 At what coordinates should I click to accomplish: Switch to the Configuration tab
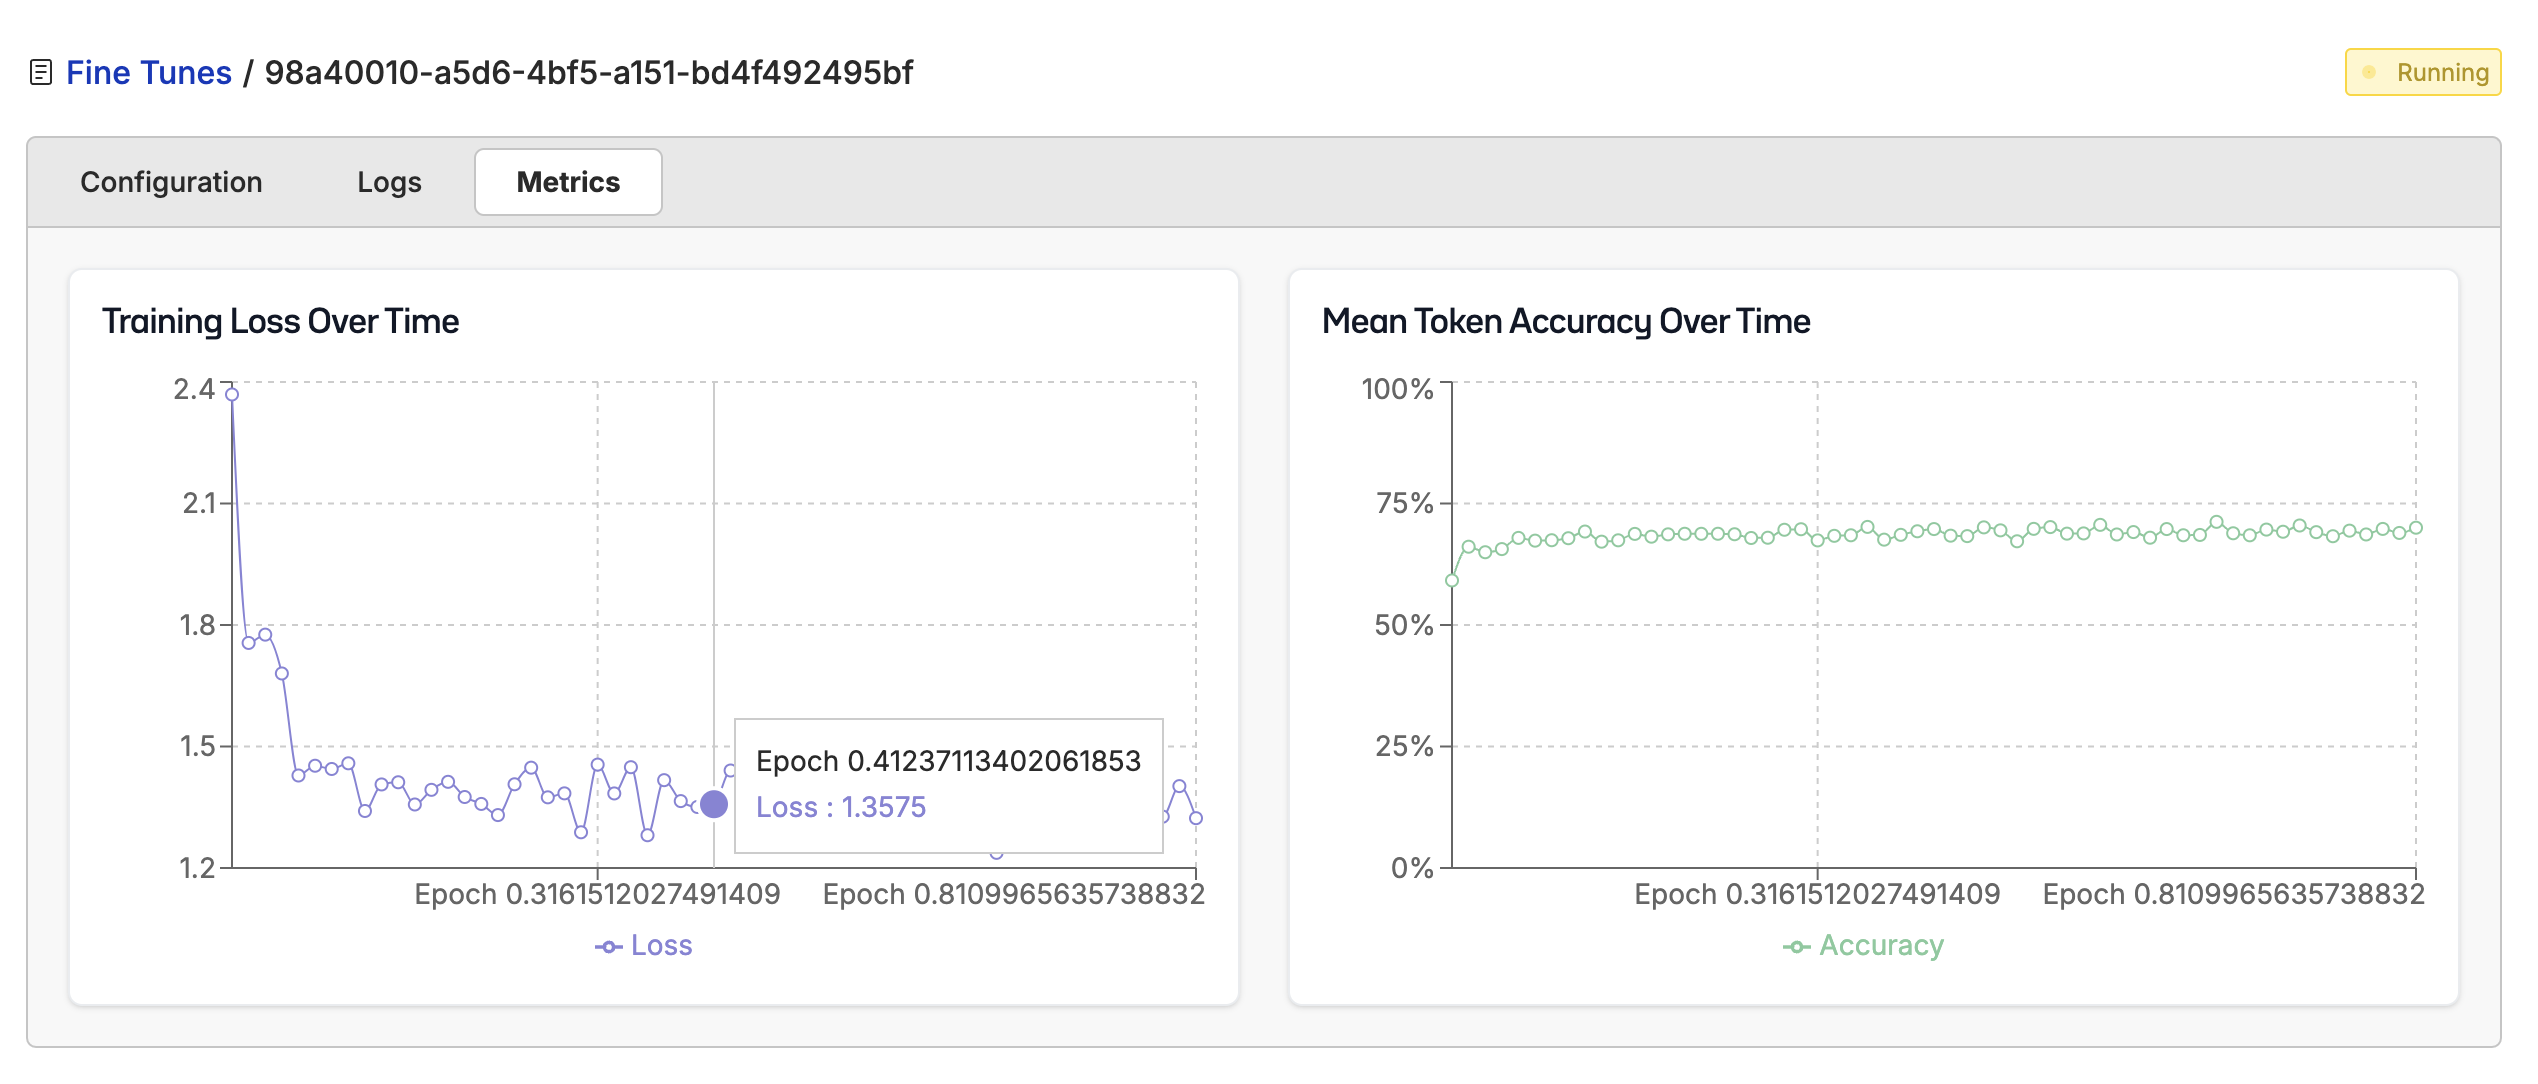click(x=171, y=182)
